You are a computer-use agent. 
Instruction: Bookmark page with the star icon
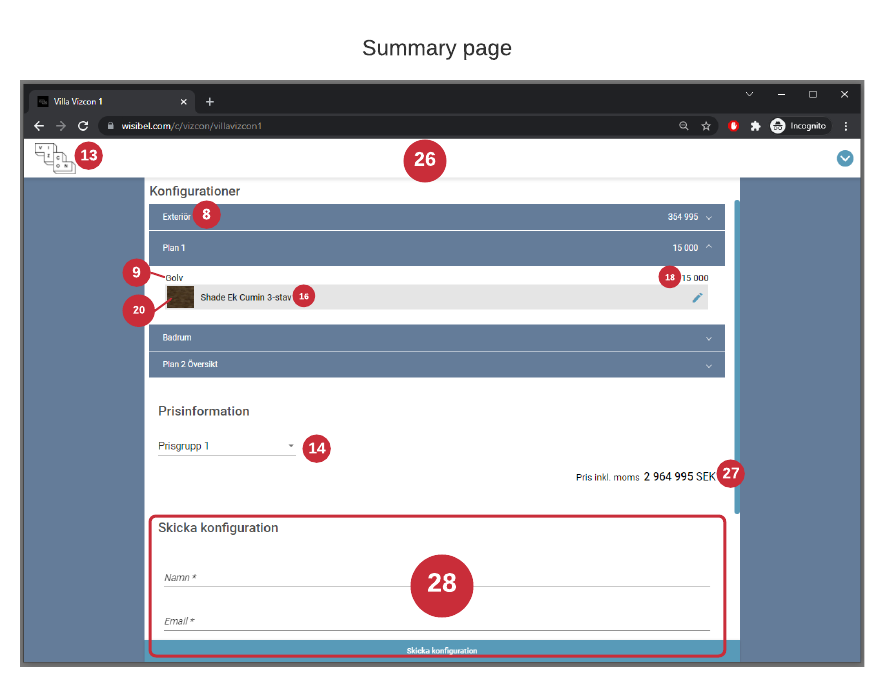coord(706,126)
